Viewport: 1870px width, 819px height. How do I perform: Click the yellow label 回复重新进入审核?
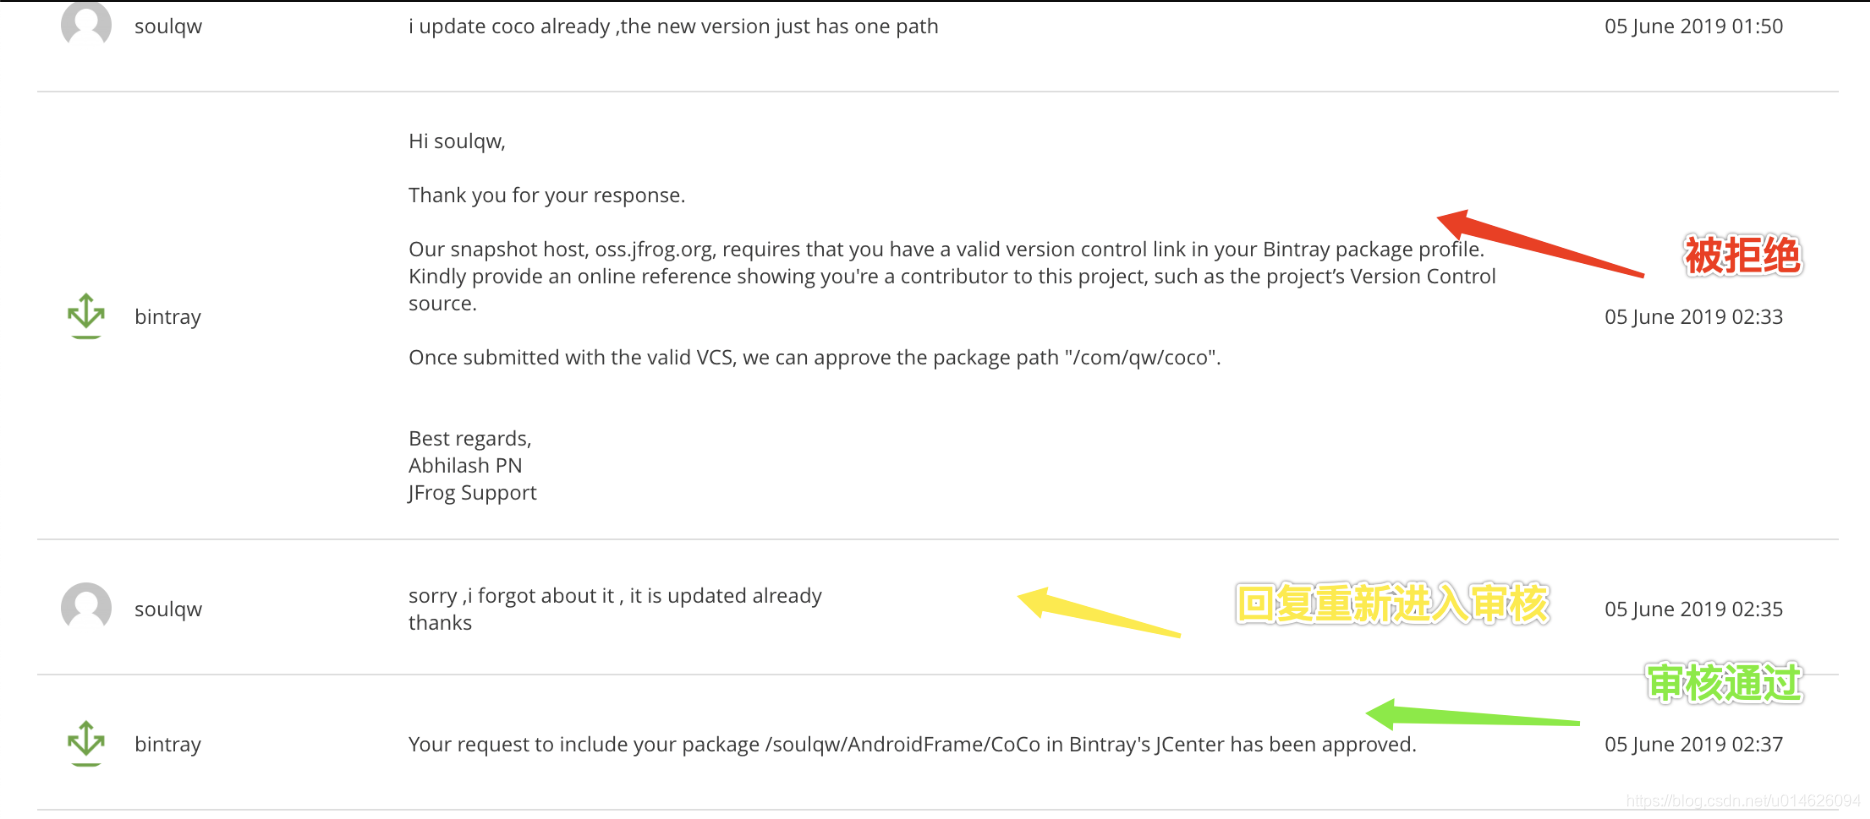[1392, 604]
